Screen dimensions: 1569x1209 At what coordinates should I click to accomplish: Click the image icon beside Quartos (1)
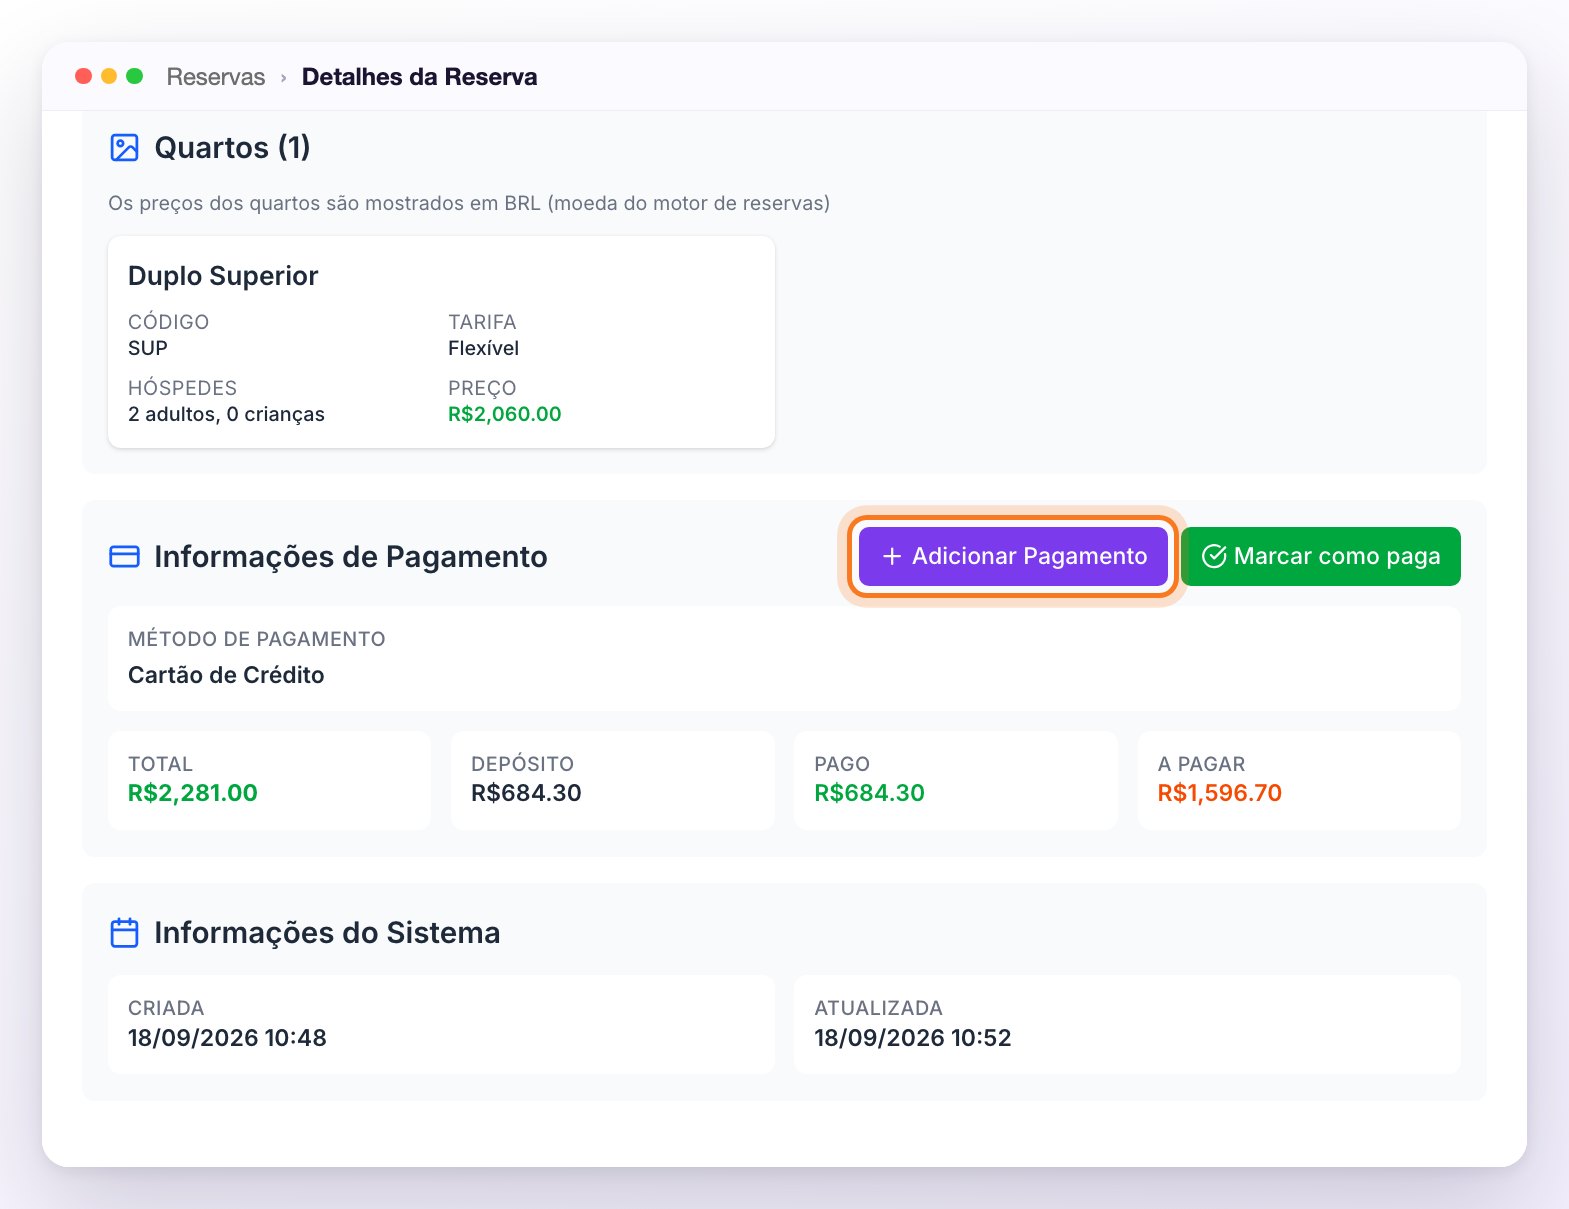pos(124,148)
